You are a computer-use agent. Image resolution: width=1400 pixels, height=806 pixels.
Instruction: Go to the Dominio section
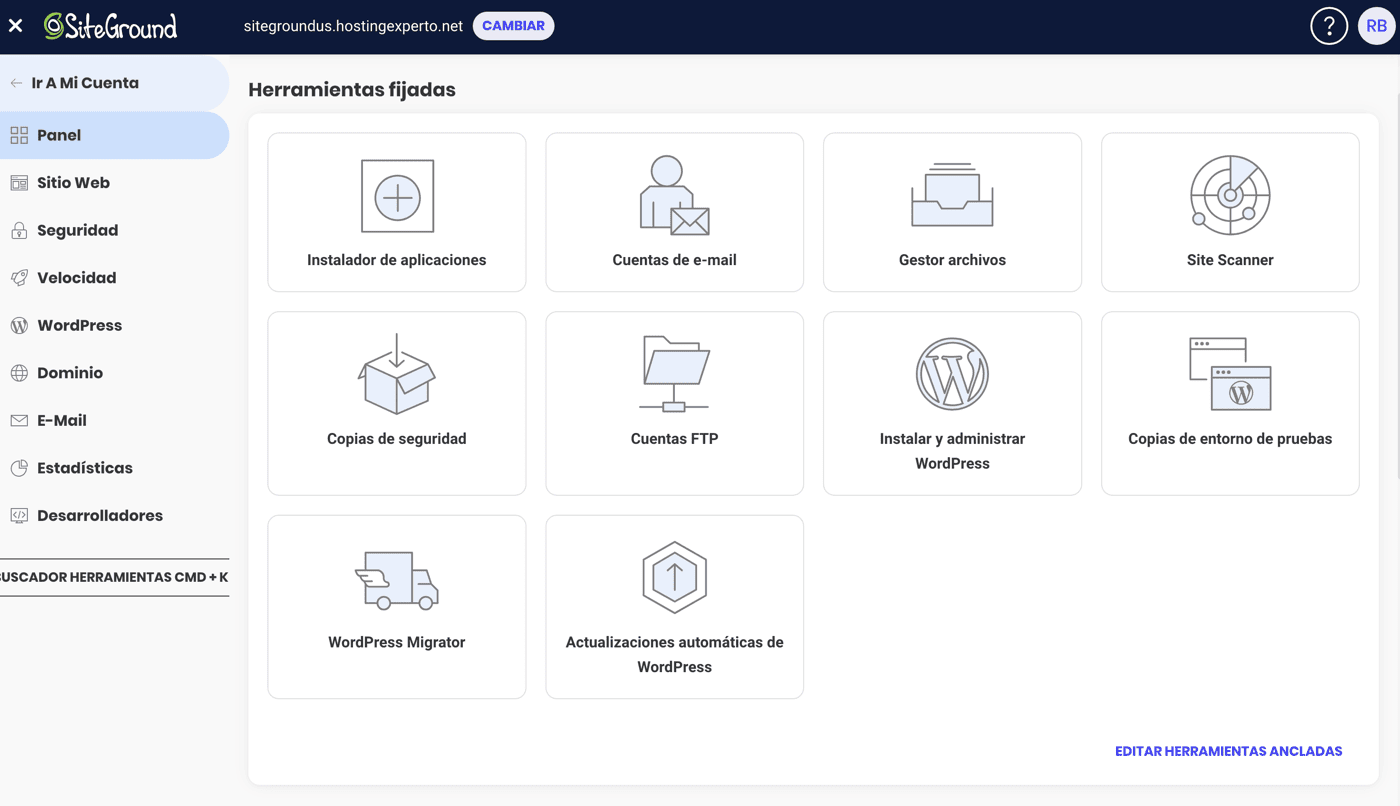pyautogui.click(x=114, y=373)
